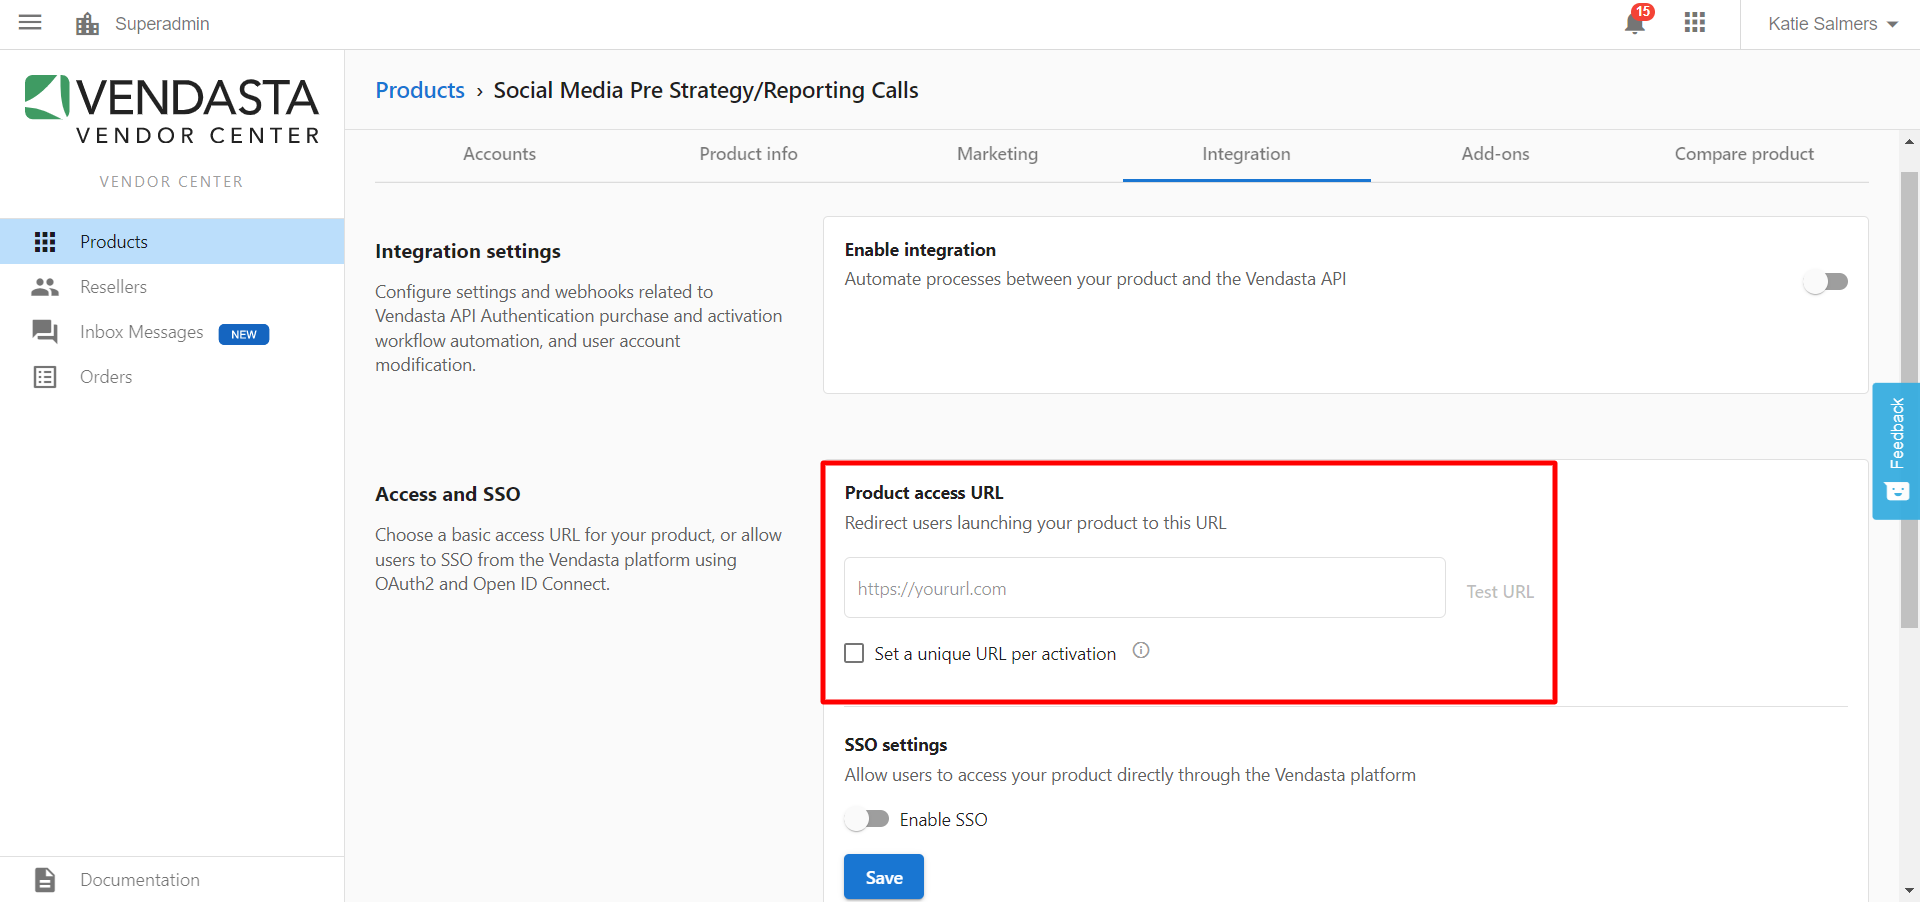
Task: Open Documentation link in sidebar
Action: [172, 880]
